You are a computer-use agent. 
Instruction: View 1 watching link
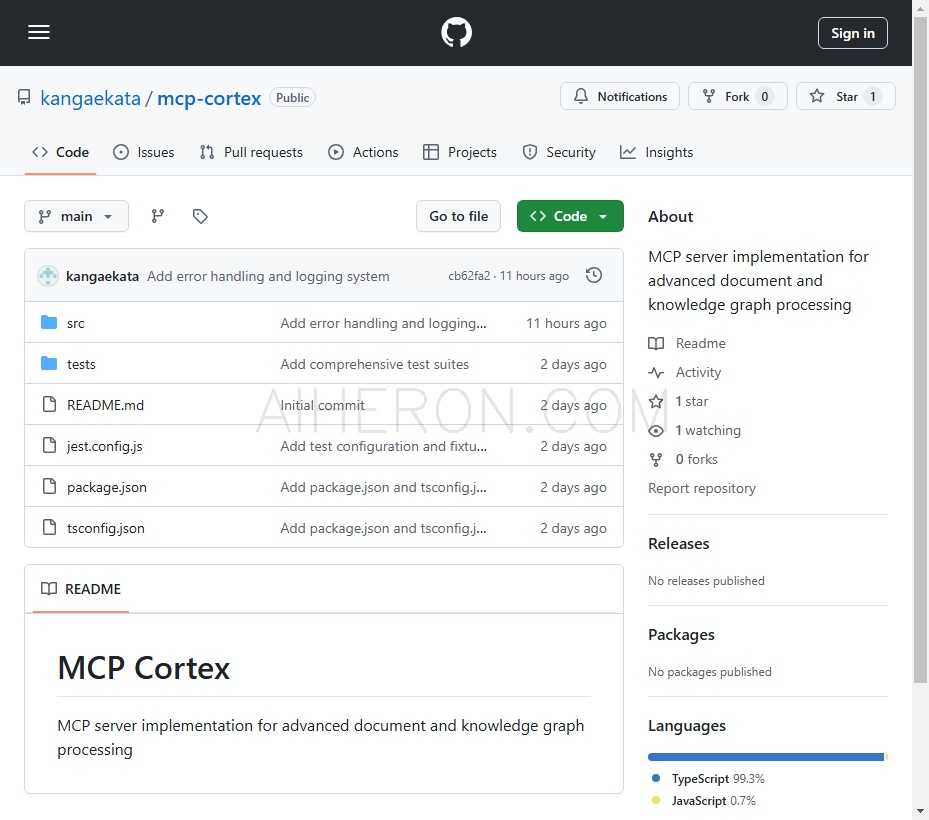tap(694, 430)
